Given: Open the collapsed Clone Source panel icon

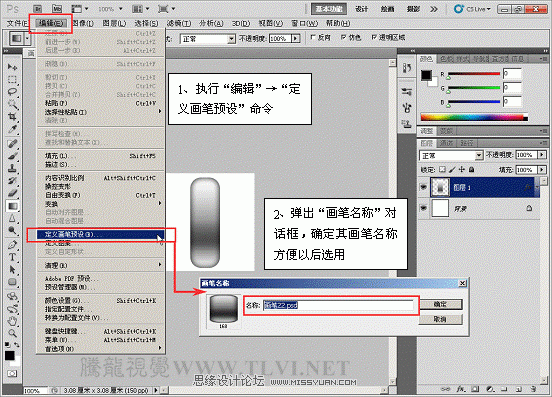Looking at the screenshot, I should [407, 124].
